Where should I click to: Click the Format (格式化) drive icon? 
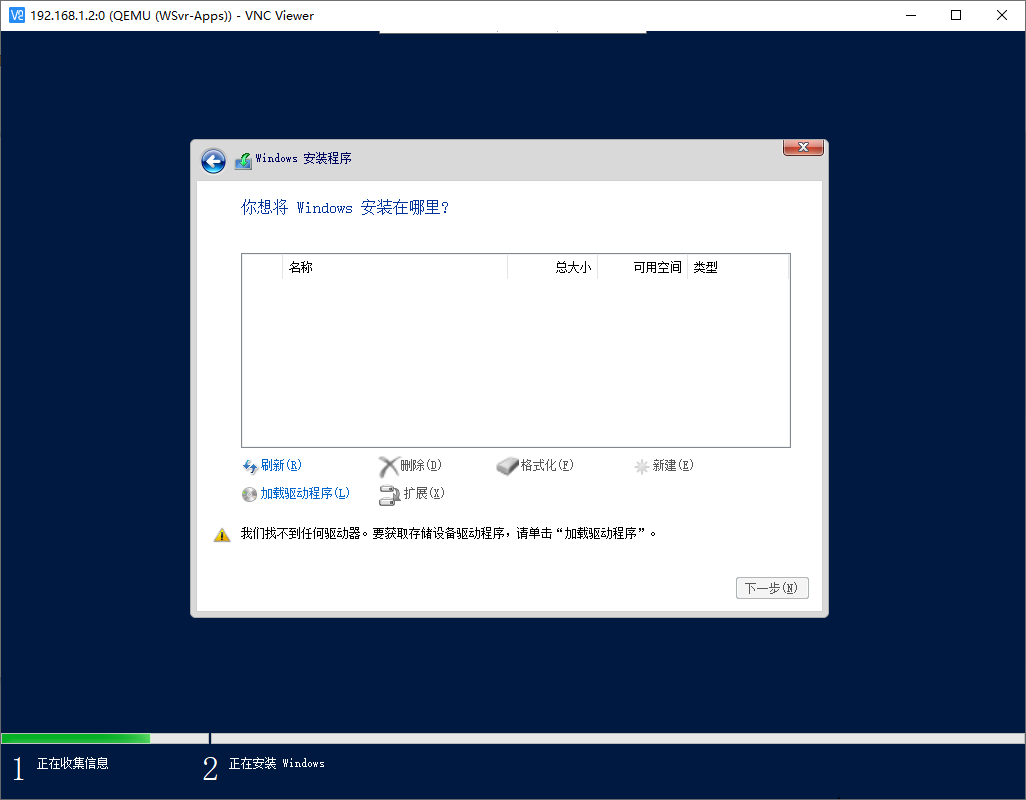507,466
